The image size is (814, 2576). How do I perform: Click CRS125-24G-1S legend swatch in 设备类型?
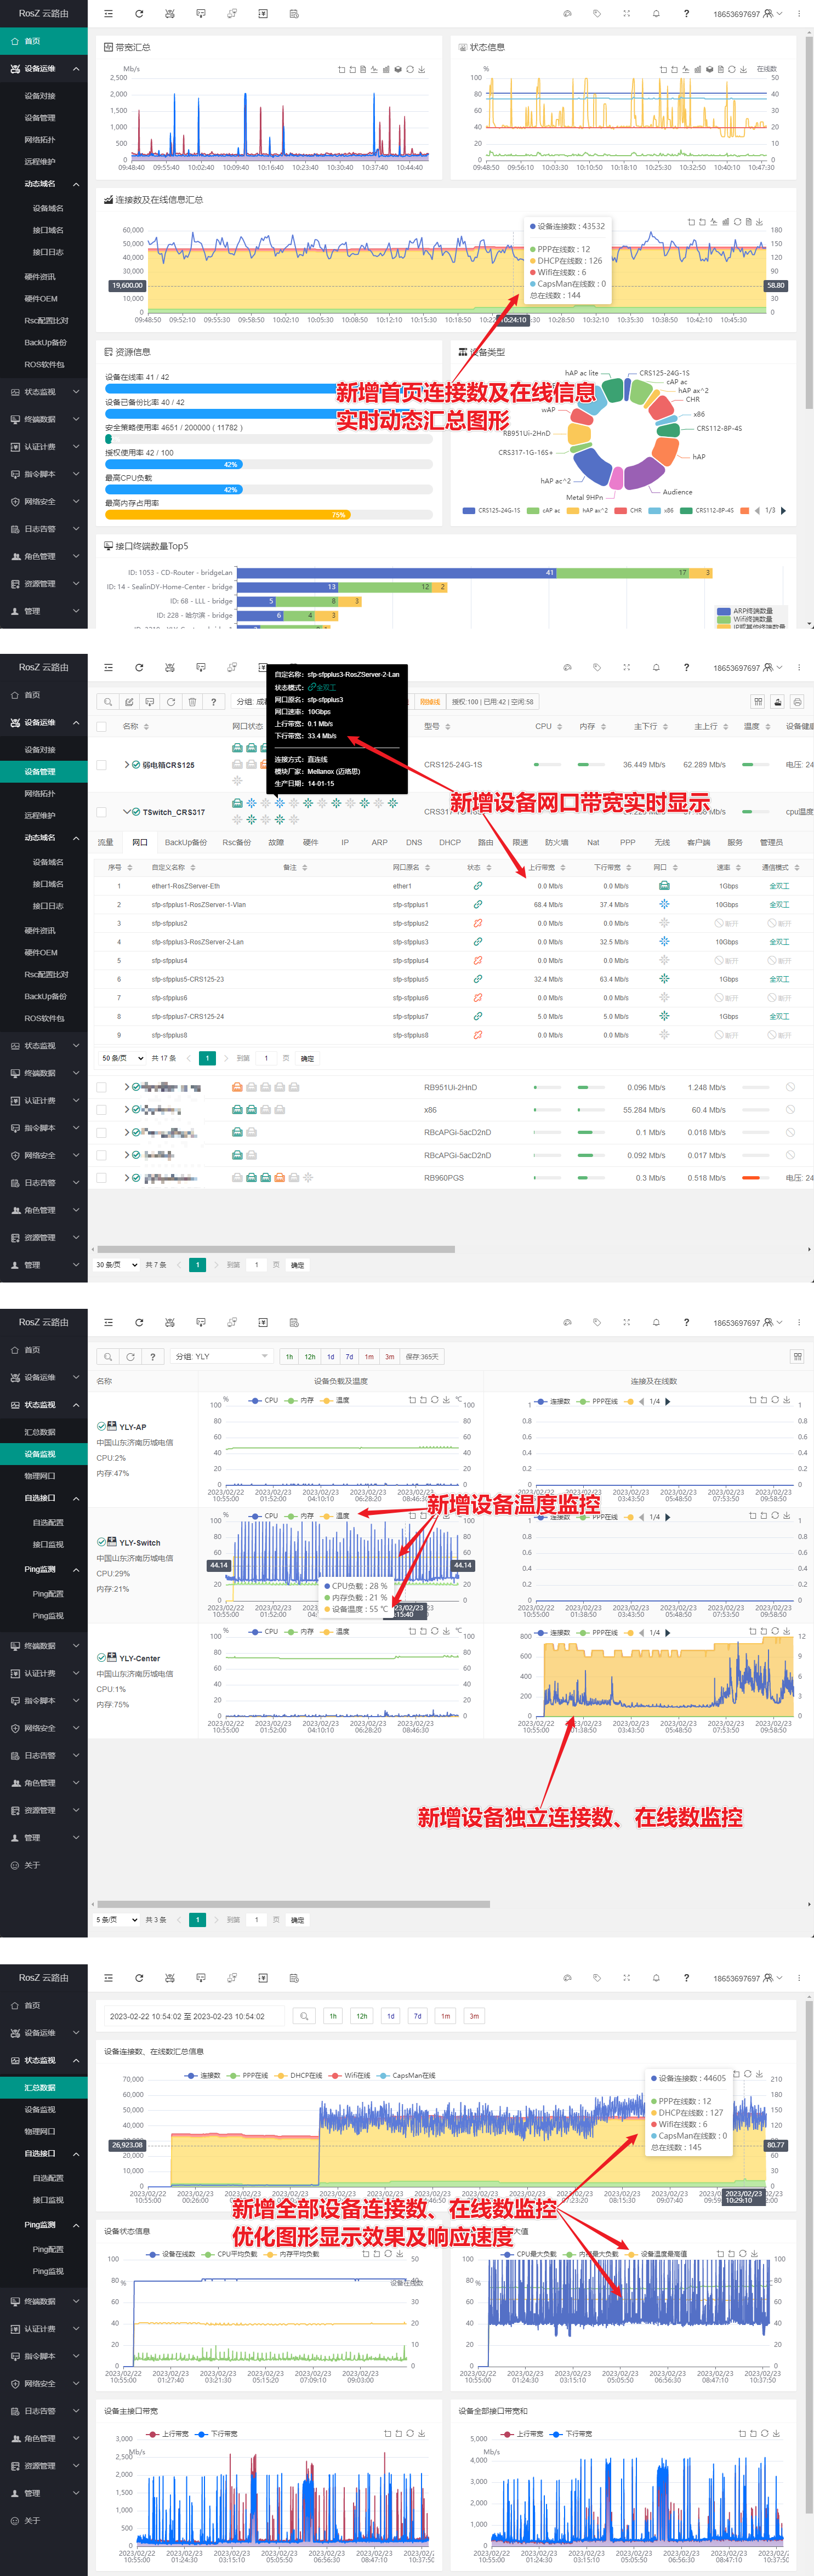coord(469,510)
